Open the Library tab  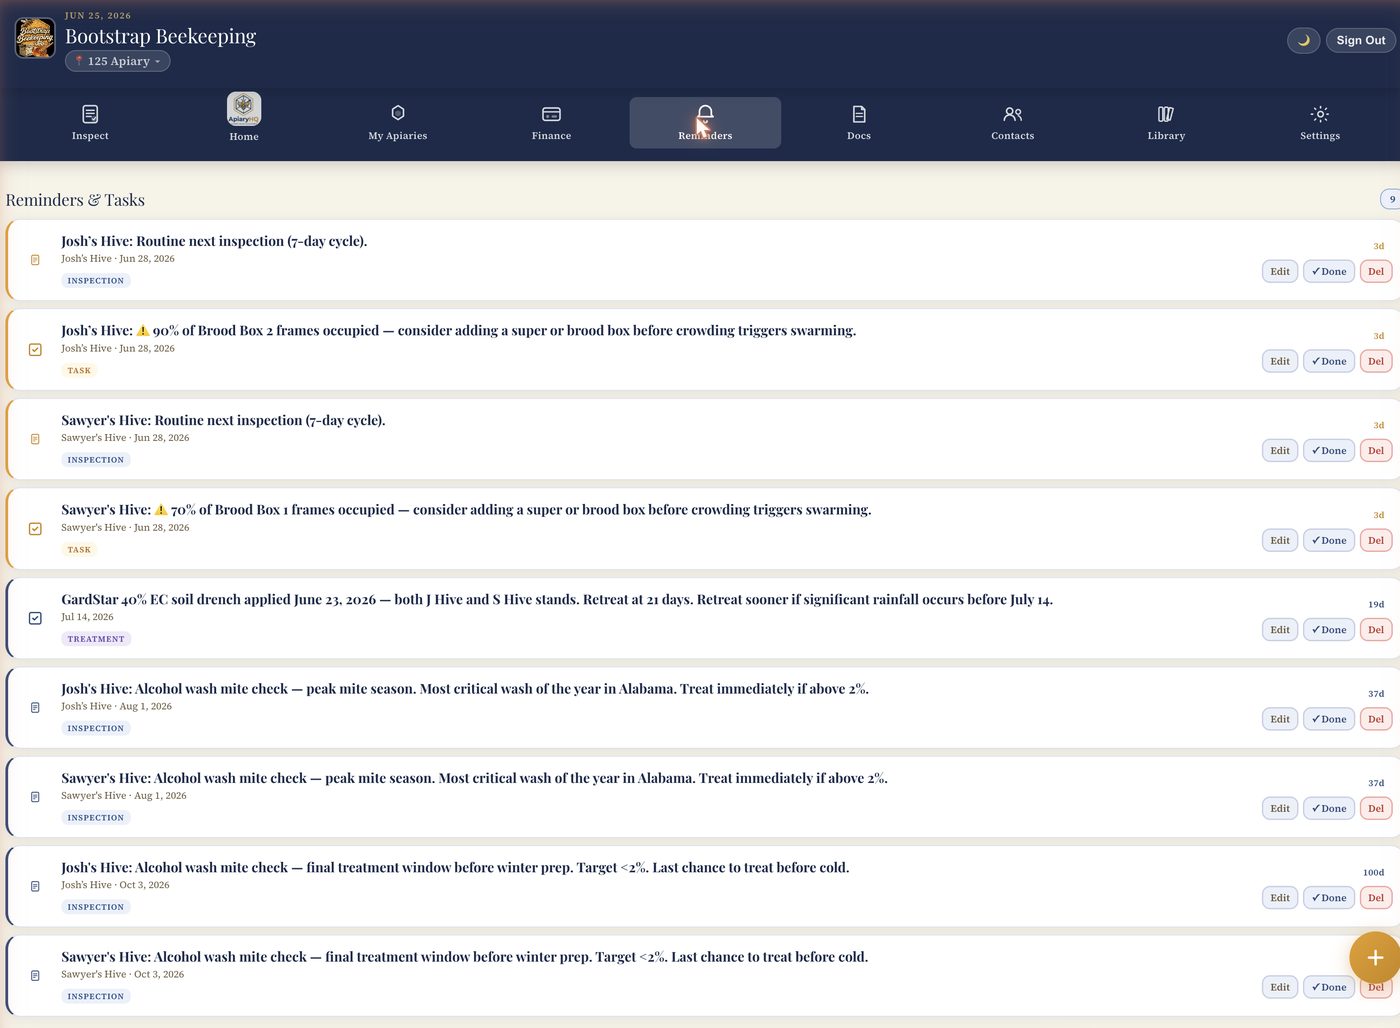pos(1166,123)
